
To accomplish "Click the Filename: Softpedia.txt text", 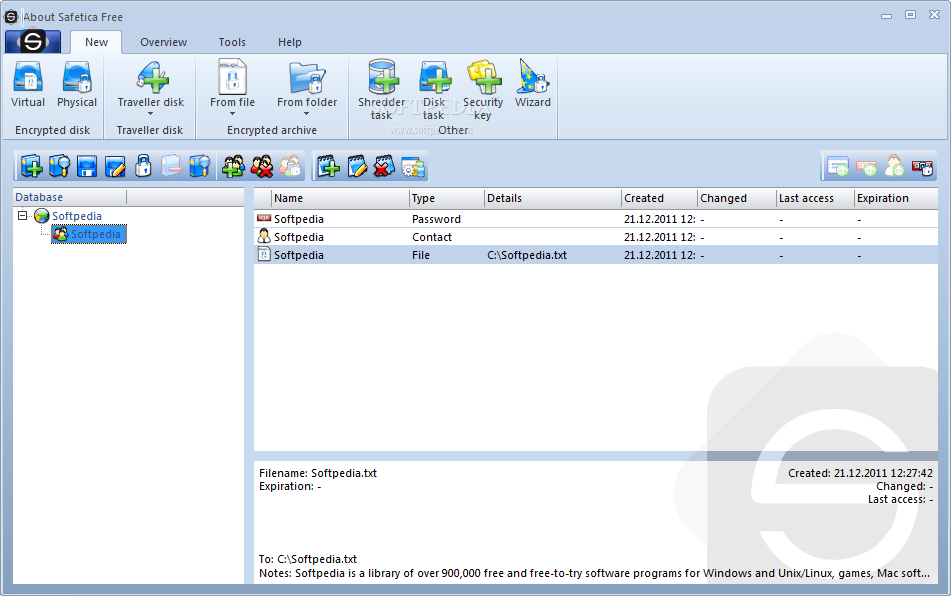I will (x=318, y=473).
